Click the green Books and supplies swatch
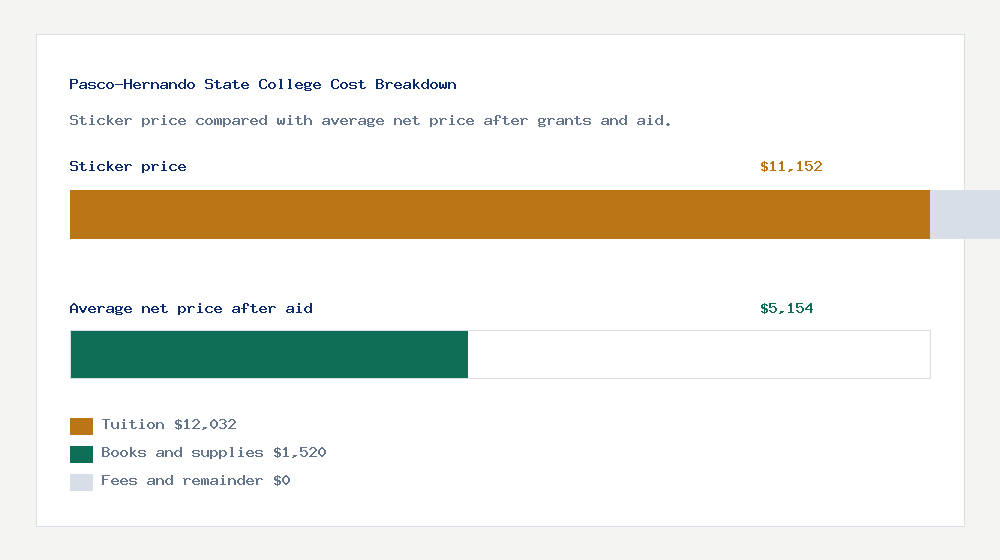Viewport: 1000px width, 560px height. pos(81,454)
